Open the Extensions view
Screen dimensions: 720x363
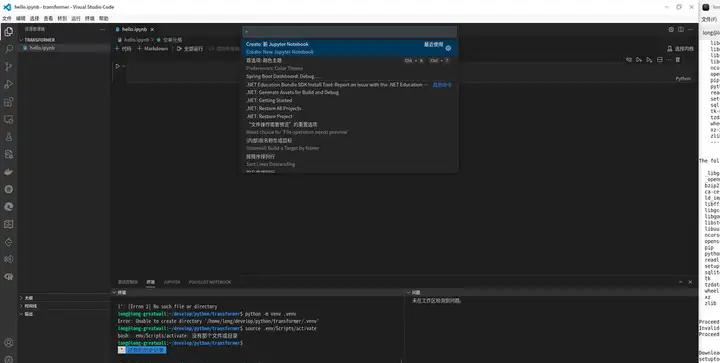click(x=9, y=102)
